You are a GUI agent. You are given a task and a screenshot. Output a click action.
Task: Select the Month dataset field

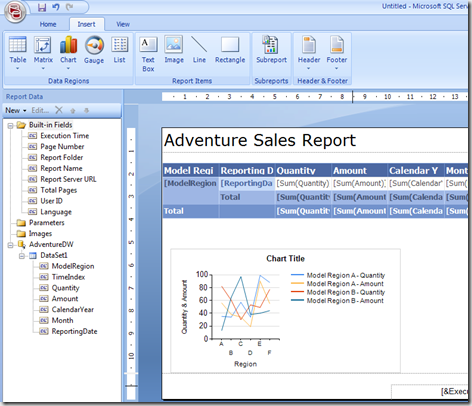pos(62,320)
